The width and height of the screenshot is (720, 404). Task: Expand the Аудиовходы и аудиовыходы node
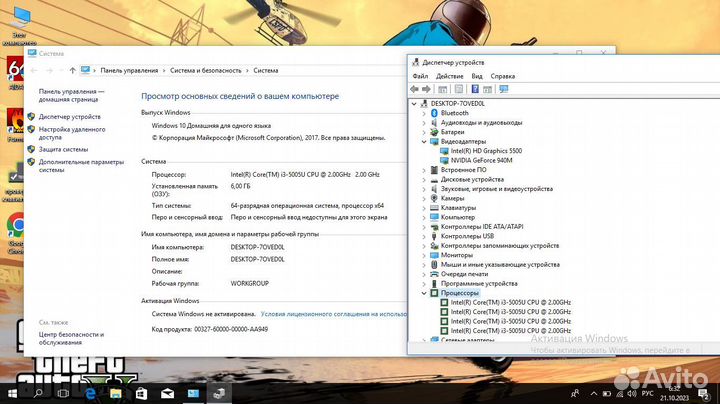(x=424, y=123)
